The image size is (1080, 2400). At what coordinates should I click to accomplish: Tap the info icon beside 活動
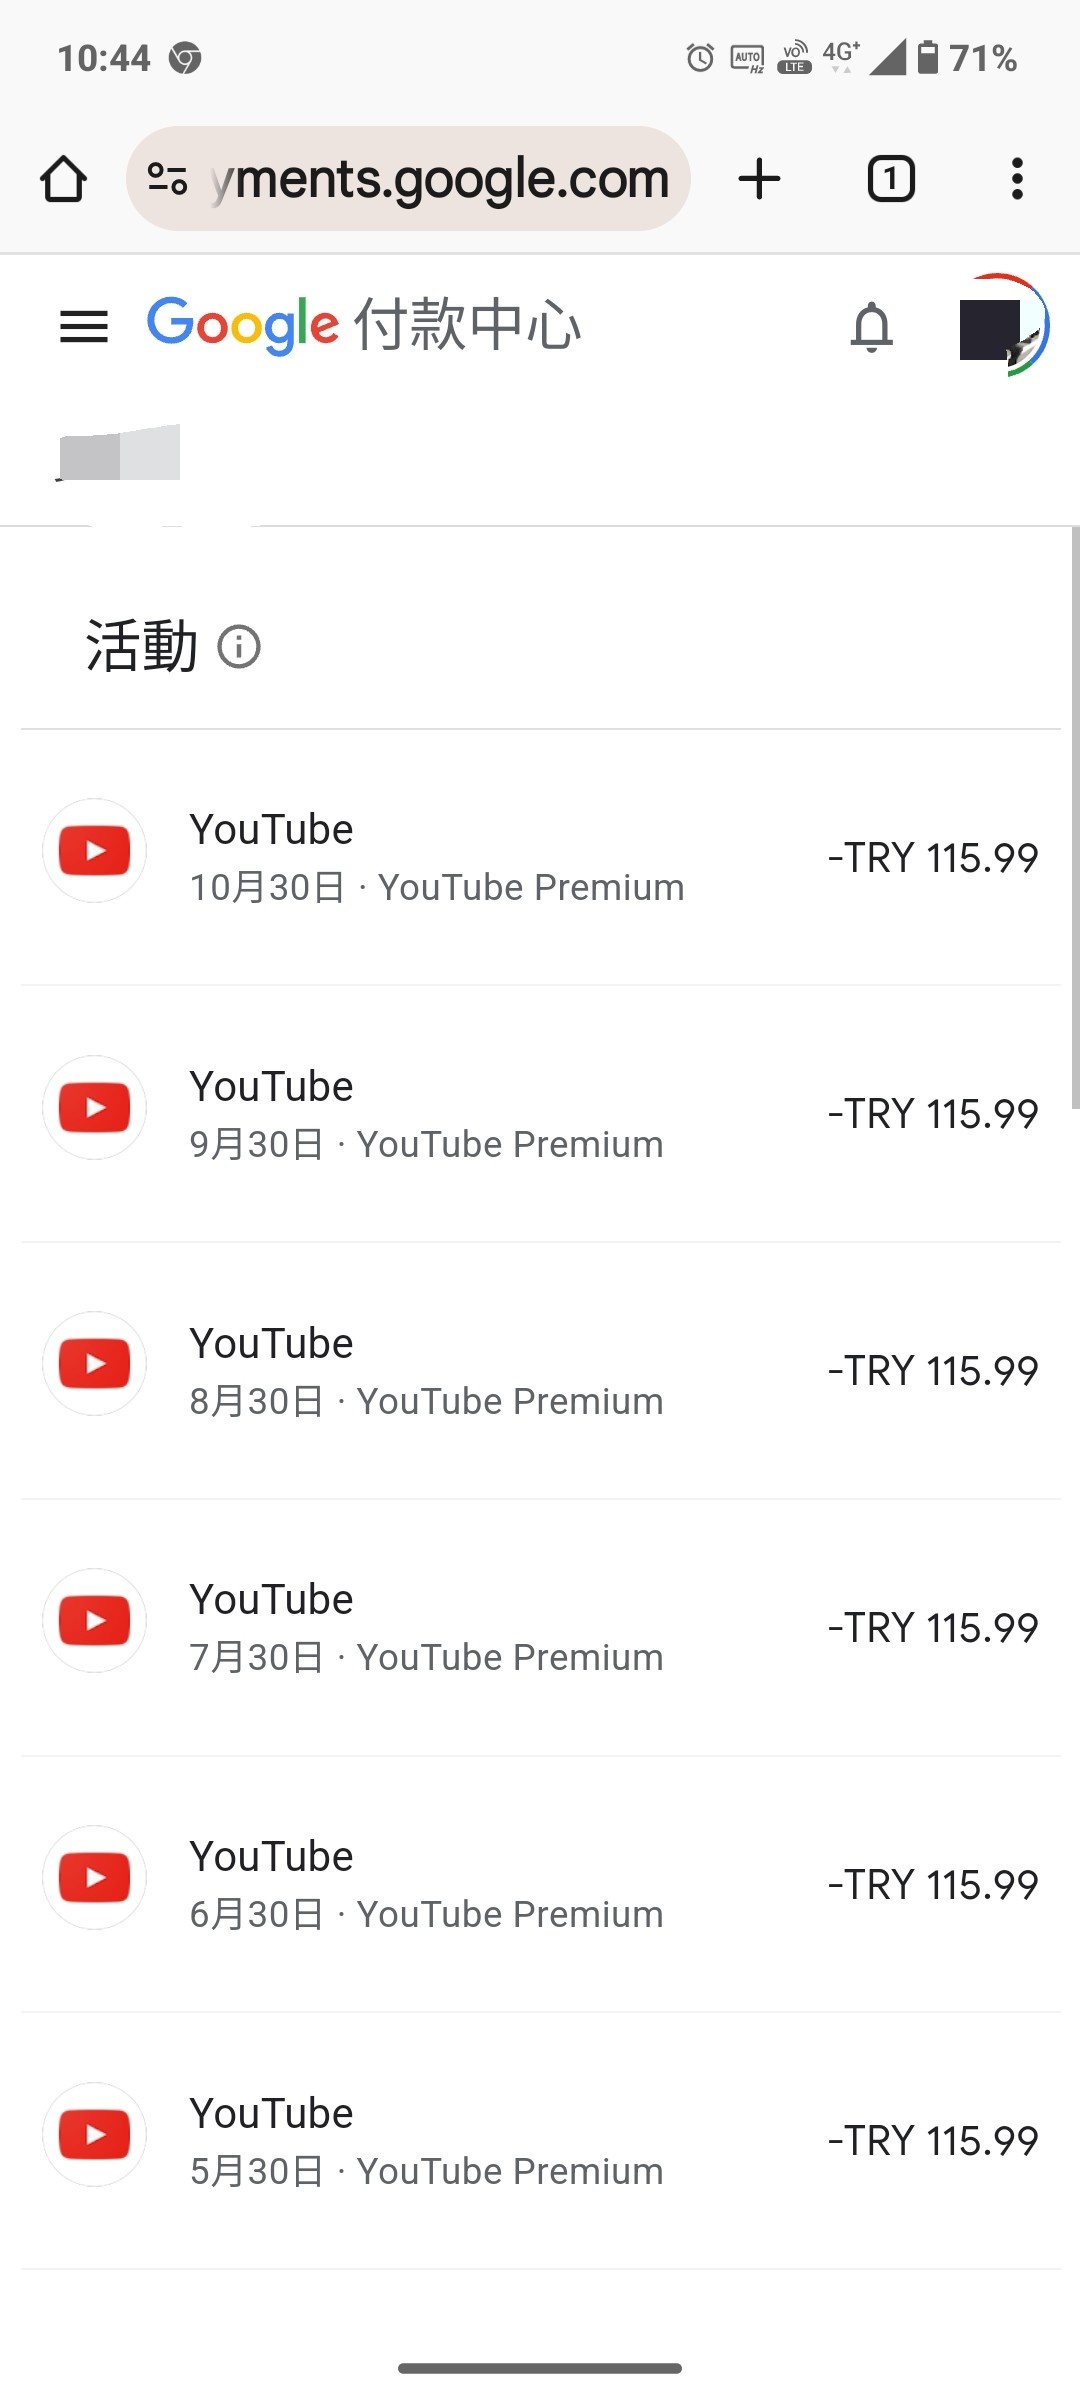click(x=239, y=647)
